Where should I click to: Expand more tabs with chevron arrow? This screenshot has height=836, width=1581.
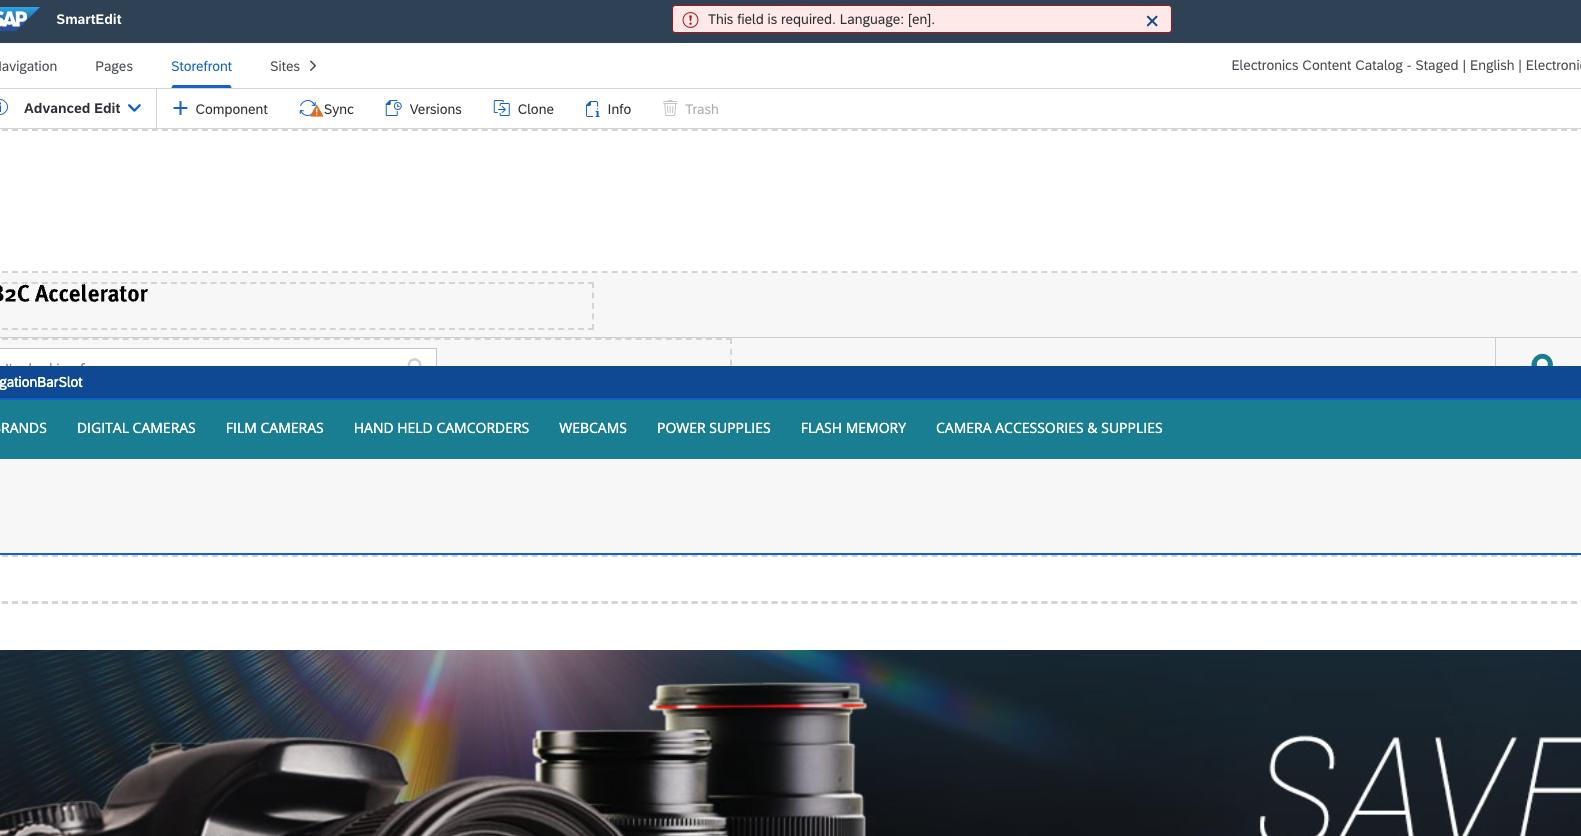pyautogui.click(x=313, y=66)
